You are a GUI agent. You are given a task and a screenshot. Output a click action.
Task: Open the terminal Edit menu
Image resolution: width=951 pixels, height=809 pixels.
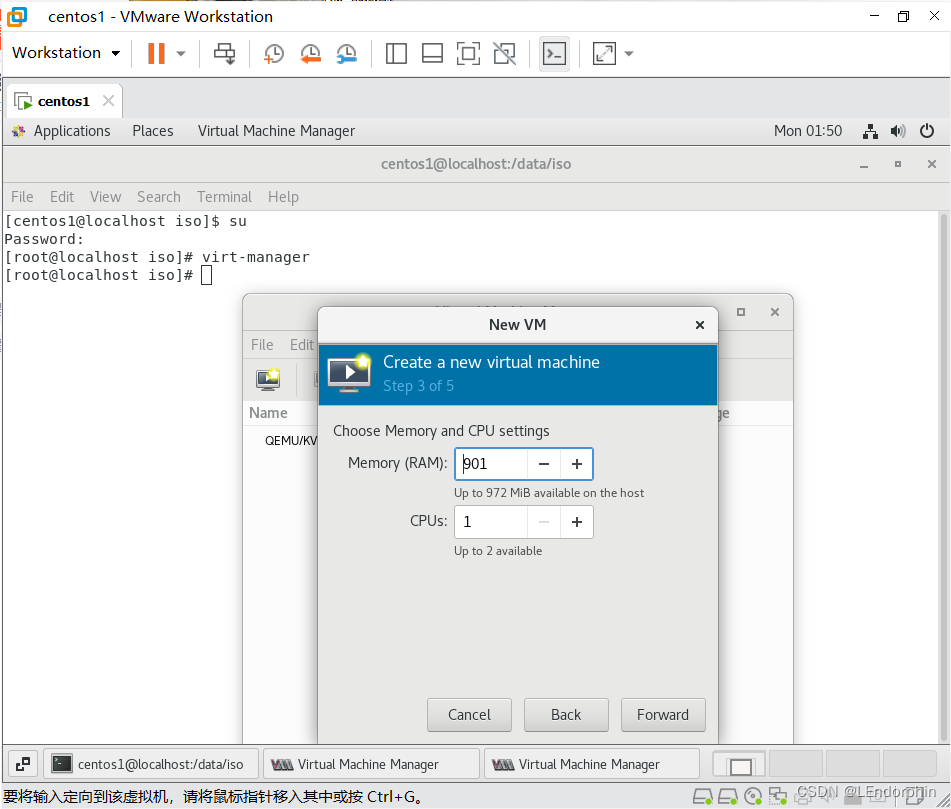pos(62,197)
